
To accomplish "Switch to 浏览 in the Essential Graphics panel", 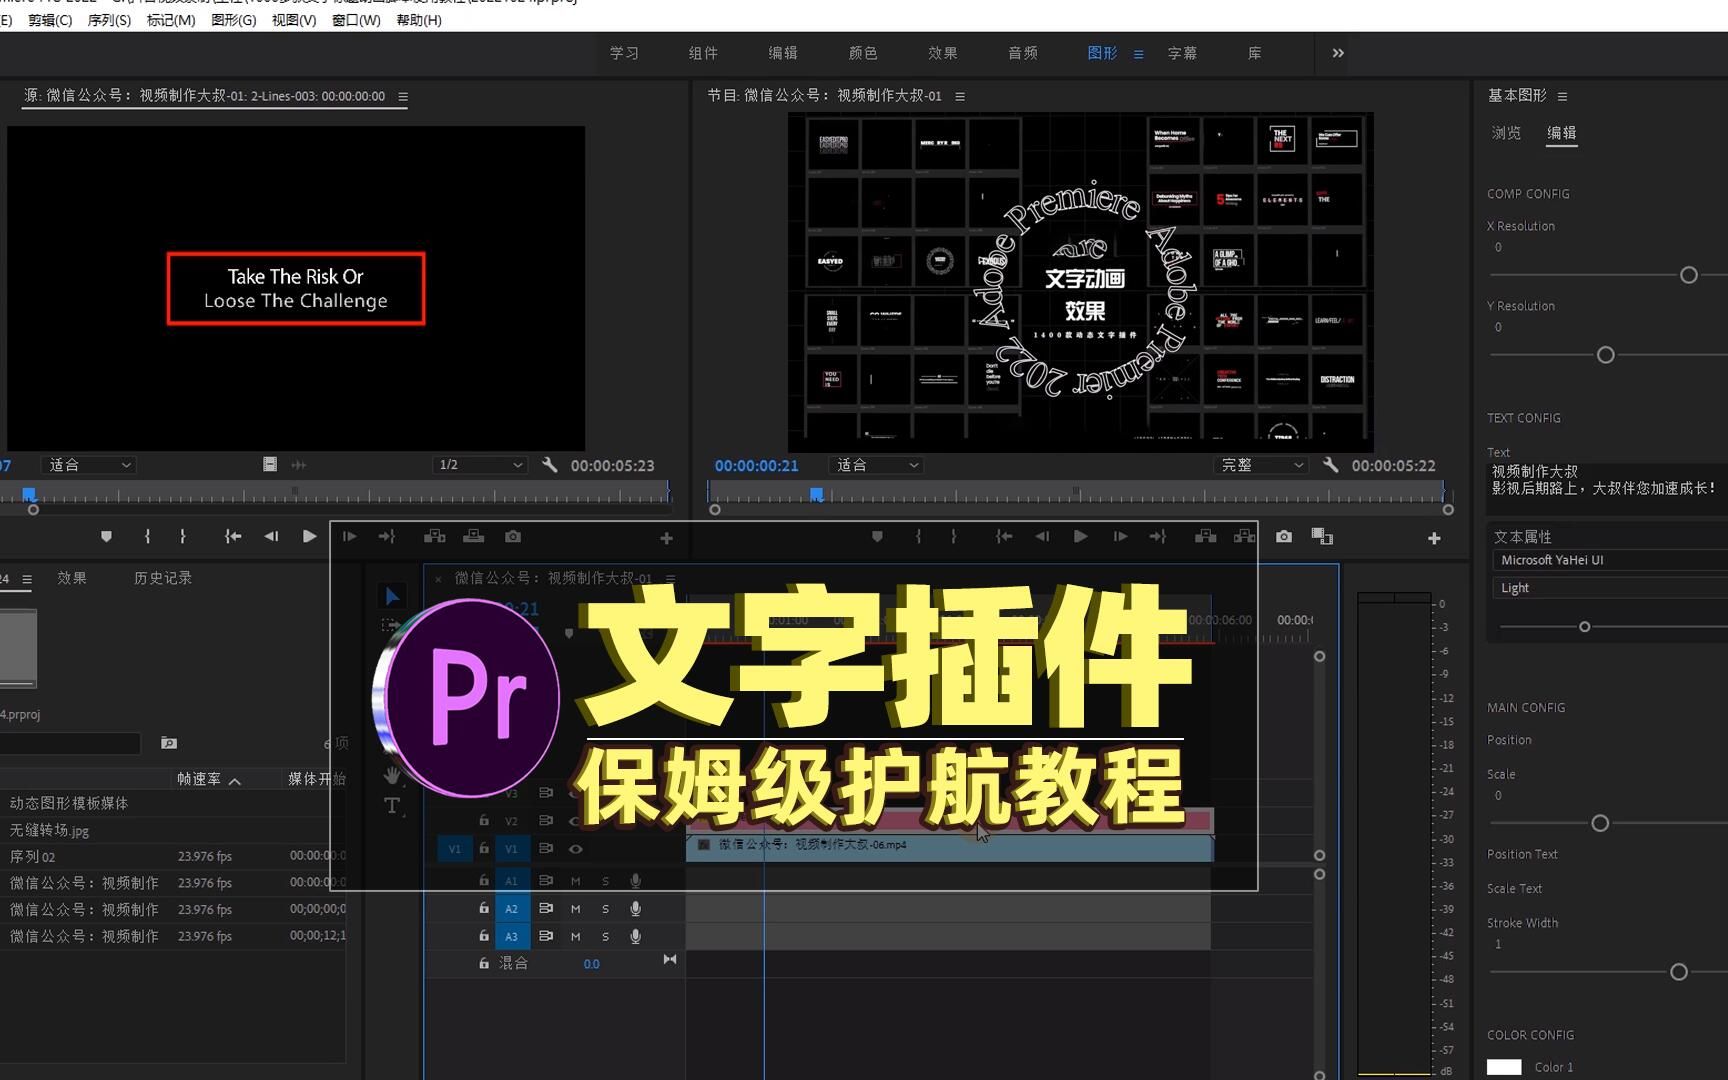I will point(1507,132).
